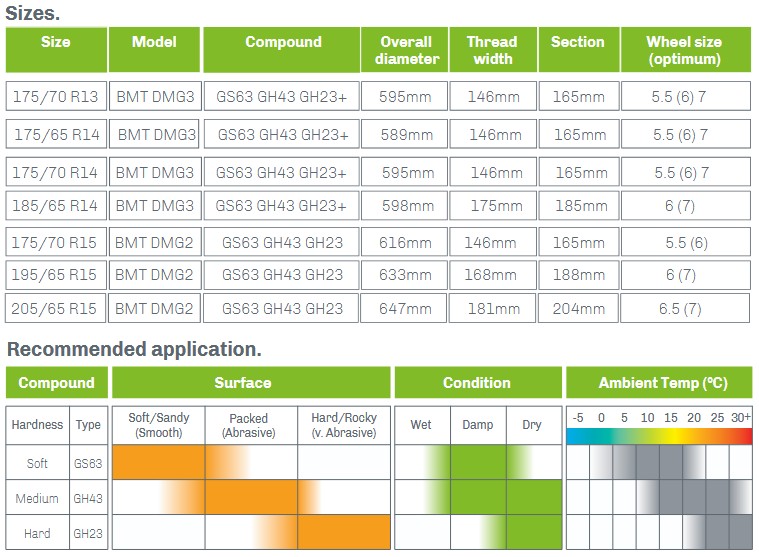759x557 pixels.
Task: Click the 647mm overall diameter cell
Action: (404, 308)
